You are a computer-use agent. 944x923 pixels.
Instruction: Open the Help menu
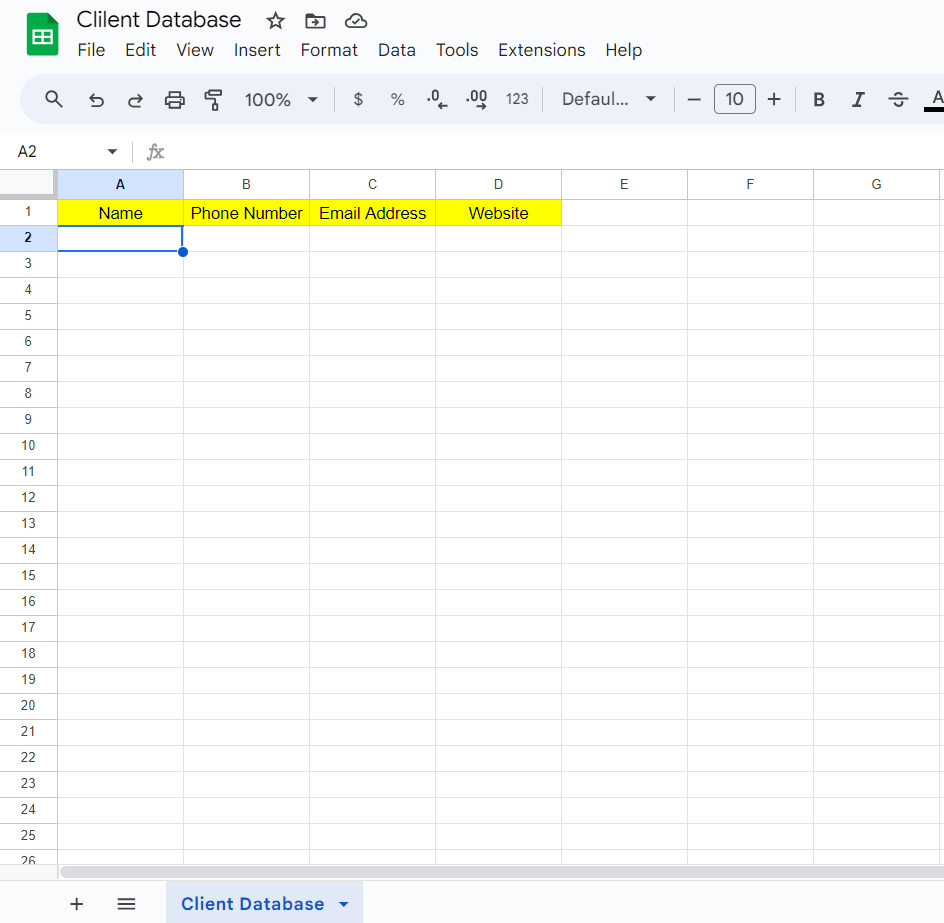pyautogui.click(x=624, y=50)
